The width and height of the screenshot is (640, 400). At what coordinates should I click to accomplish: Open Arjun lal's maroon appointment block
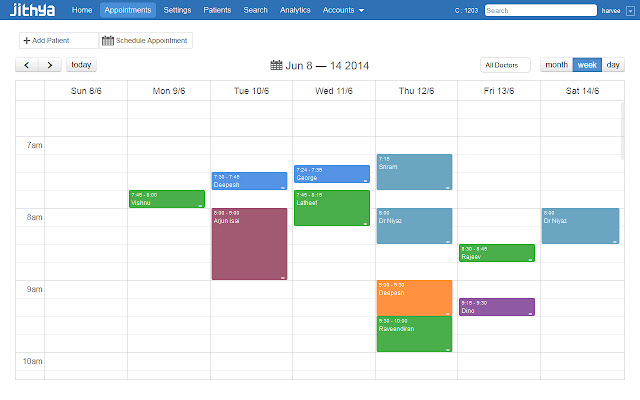click(249, 245)
